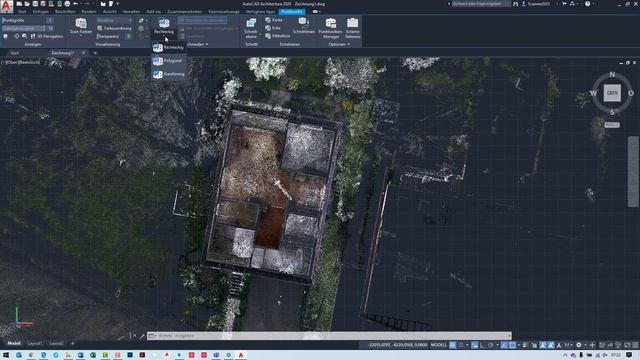The image size is (640, 360).
Task: Expand the Zuschneiden panel arrow
Action: click(x=207, y=44)
